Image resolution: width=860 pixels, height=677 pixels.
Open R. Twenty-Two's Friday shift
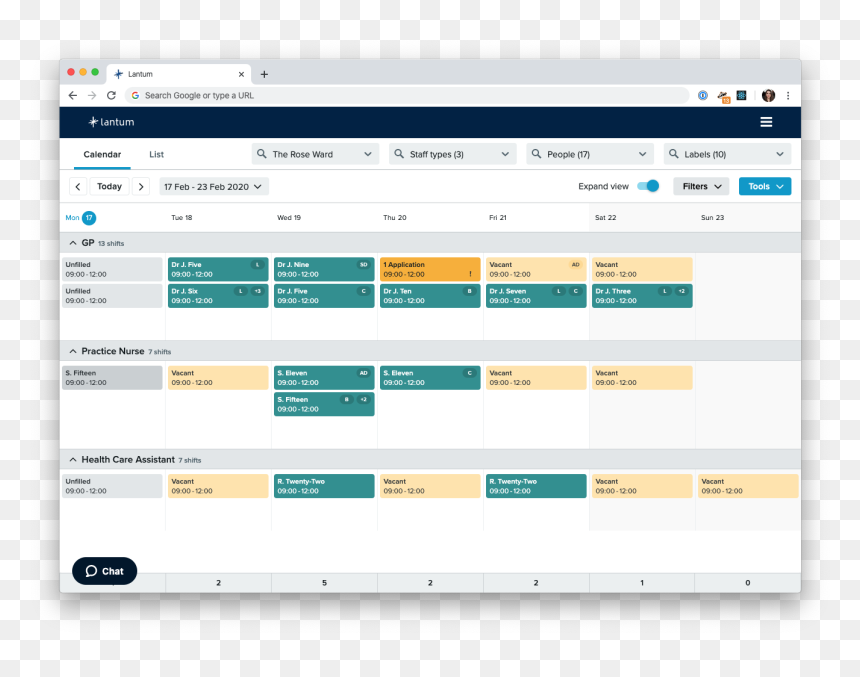[536, 486]
